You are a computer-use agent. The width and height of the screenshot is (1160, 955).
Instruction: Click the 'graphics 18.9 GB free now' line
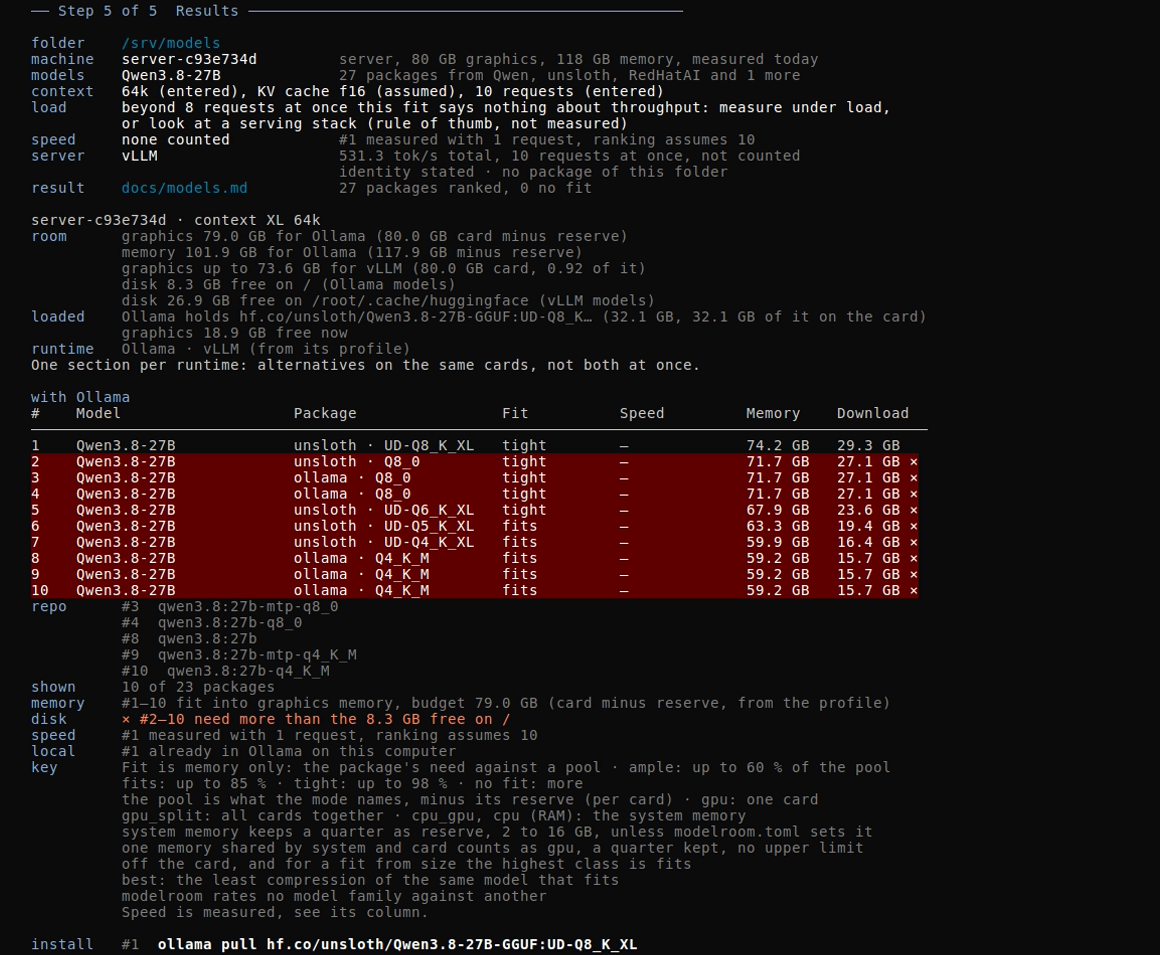coord(235,333)
